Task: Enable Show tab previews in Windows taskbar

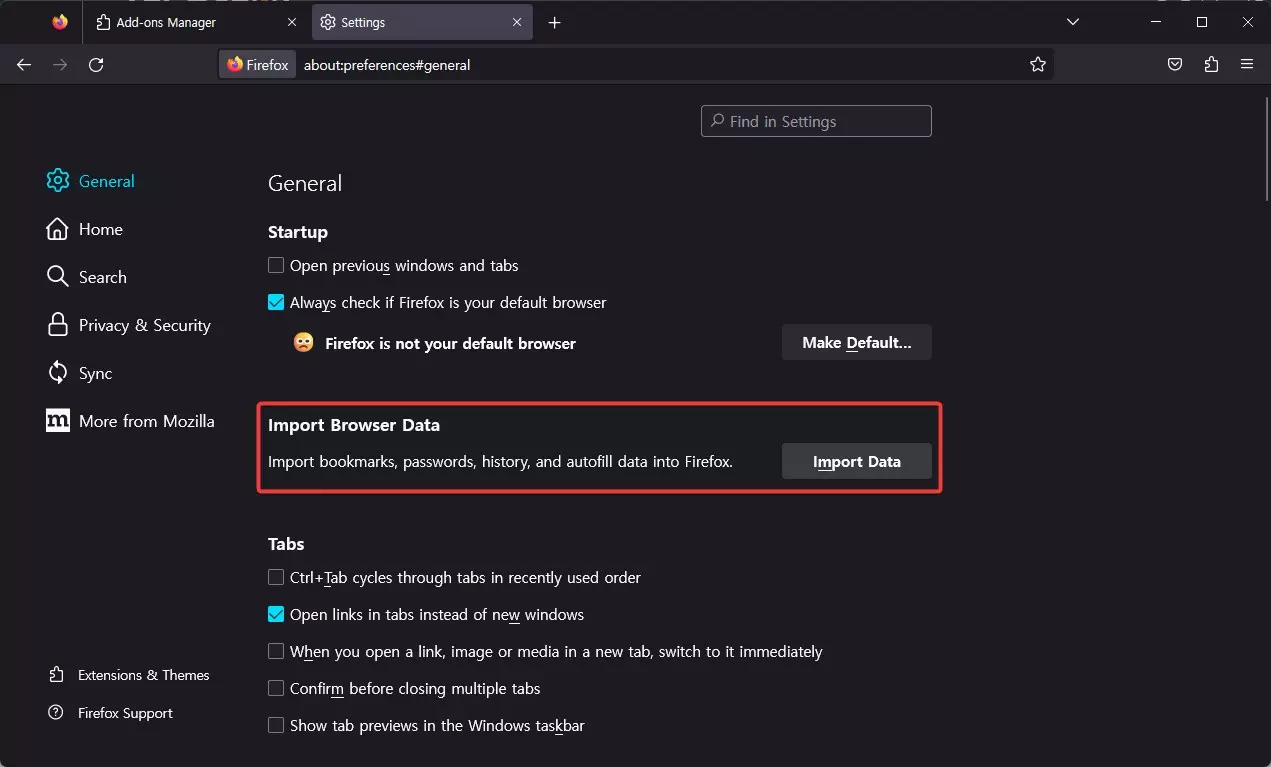Action: click(276, 725)
